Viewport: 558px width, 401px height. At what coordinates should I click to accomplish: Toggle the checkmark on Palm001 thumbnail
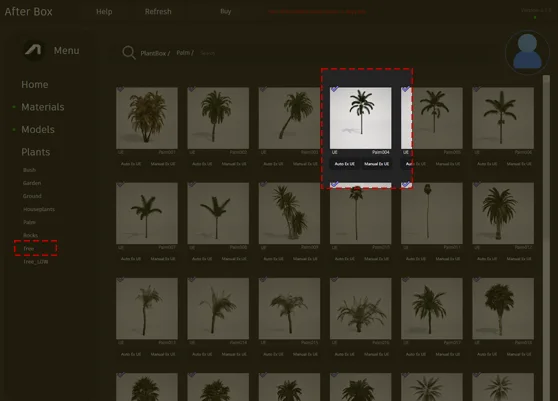coord(120,89)
